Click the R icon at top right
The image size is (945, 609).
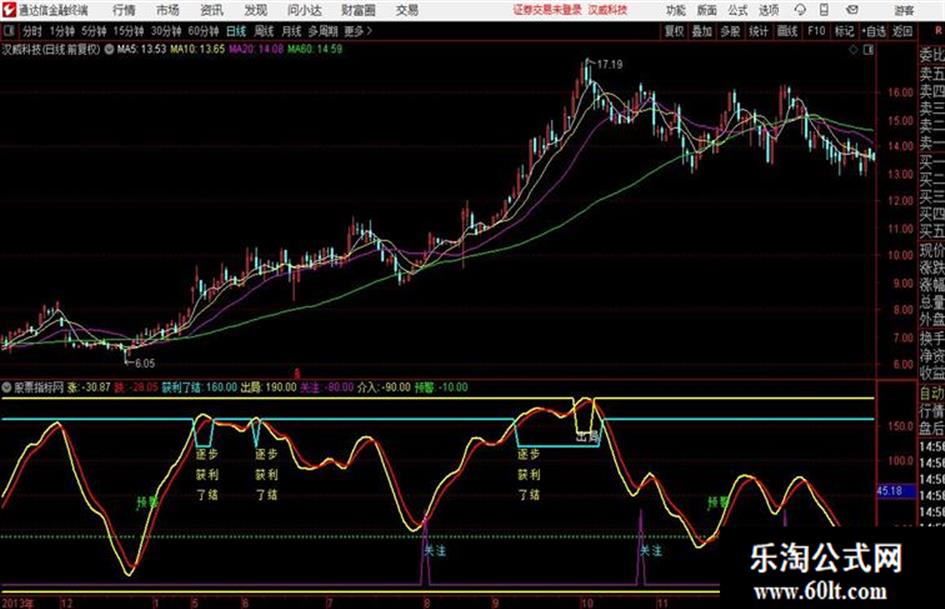939,31
